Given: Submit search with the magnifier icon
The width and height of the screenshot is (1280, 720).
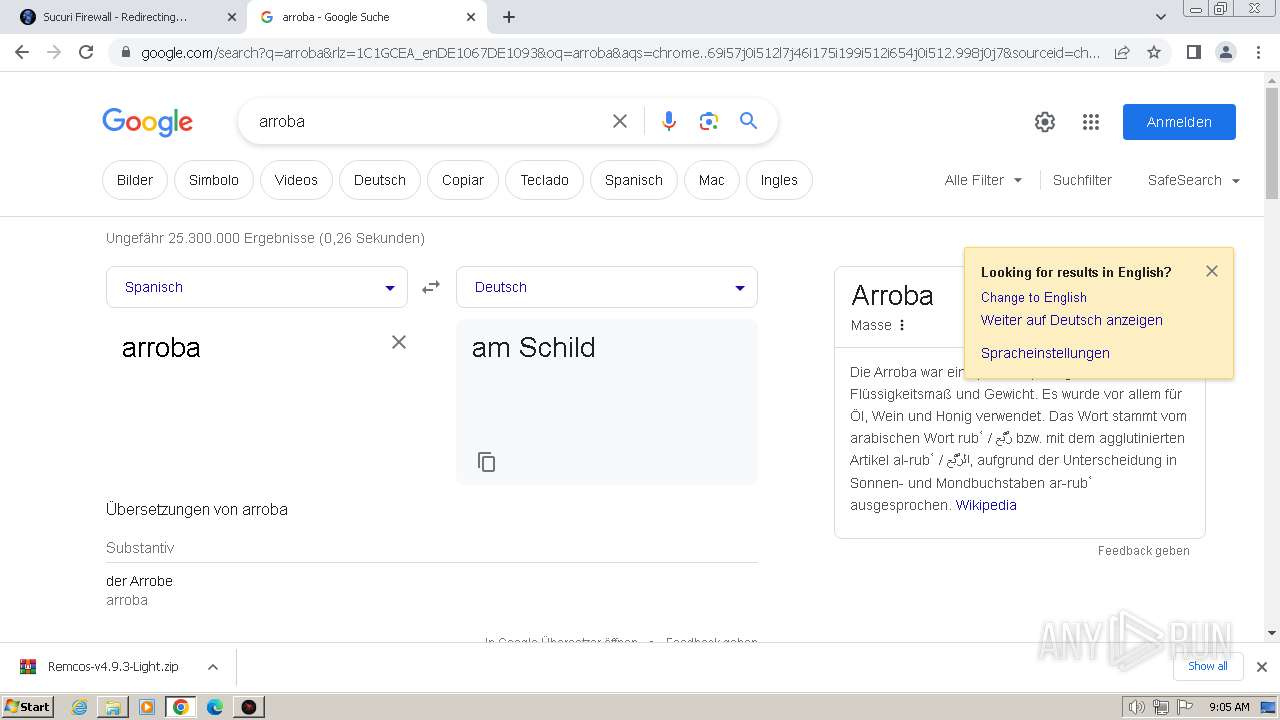Looking at the screenshot, I should click(x=748, y=121).
